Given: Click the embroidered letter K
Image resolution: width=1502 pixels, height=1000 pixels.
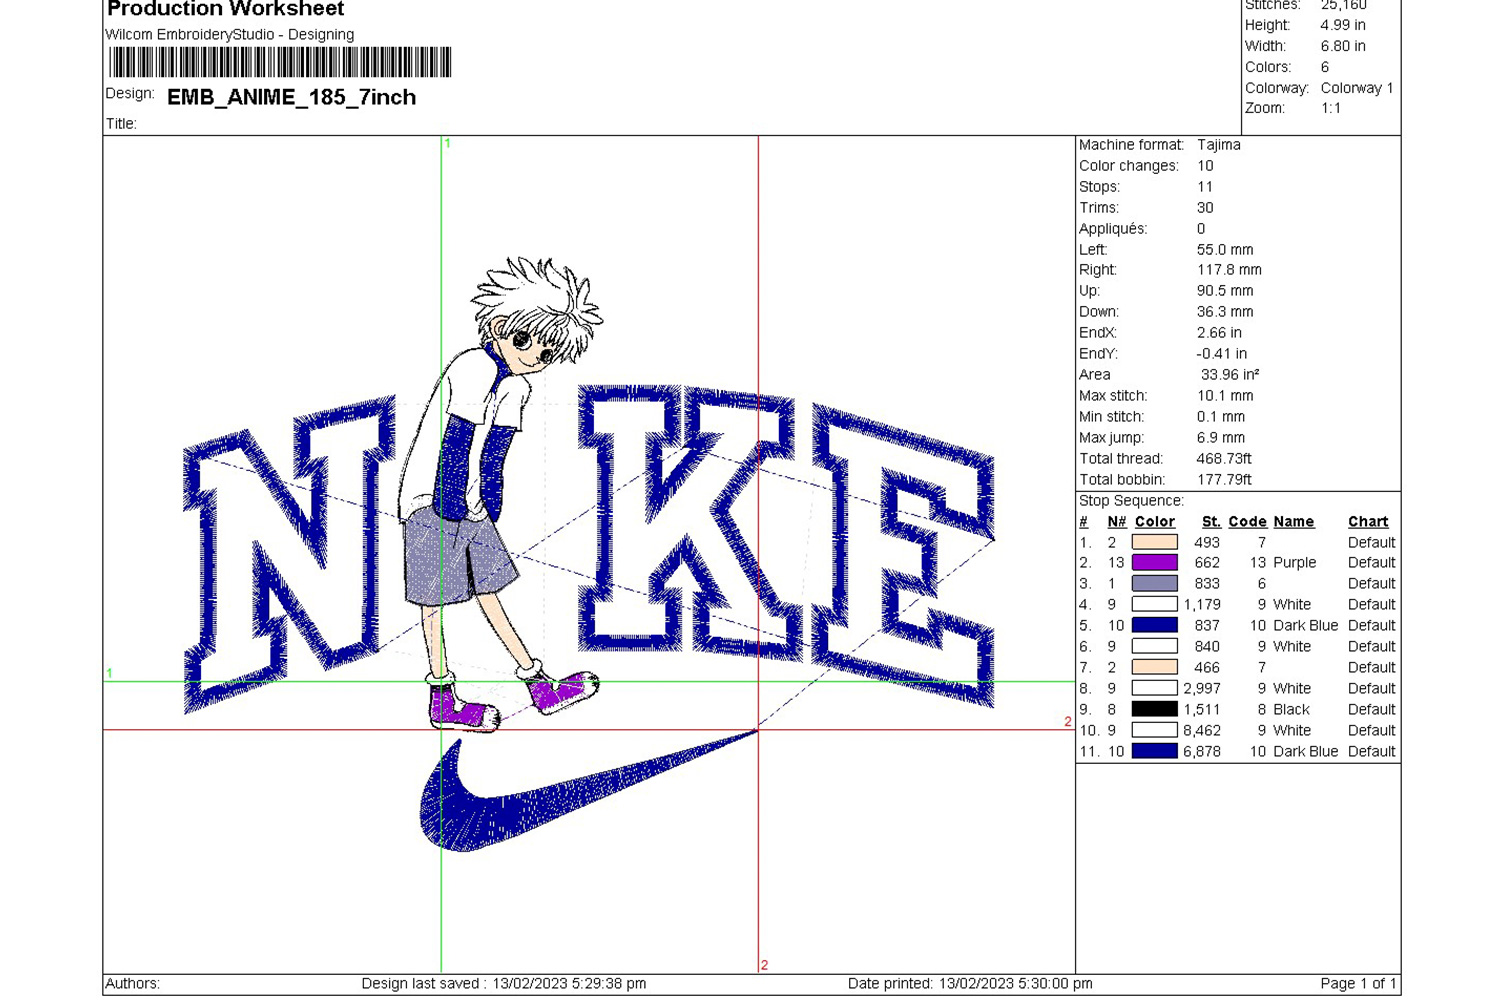Looking at the screenshot, I should (690, 520).
